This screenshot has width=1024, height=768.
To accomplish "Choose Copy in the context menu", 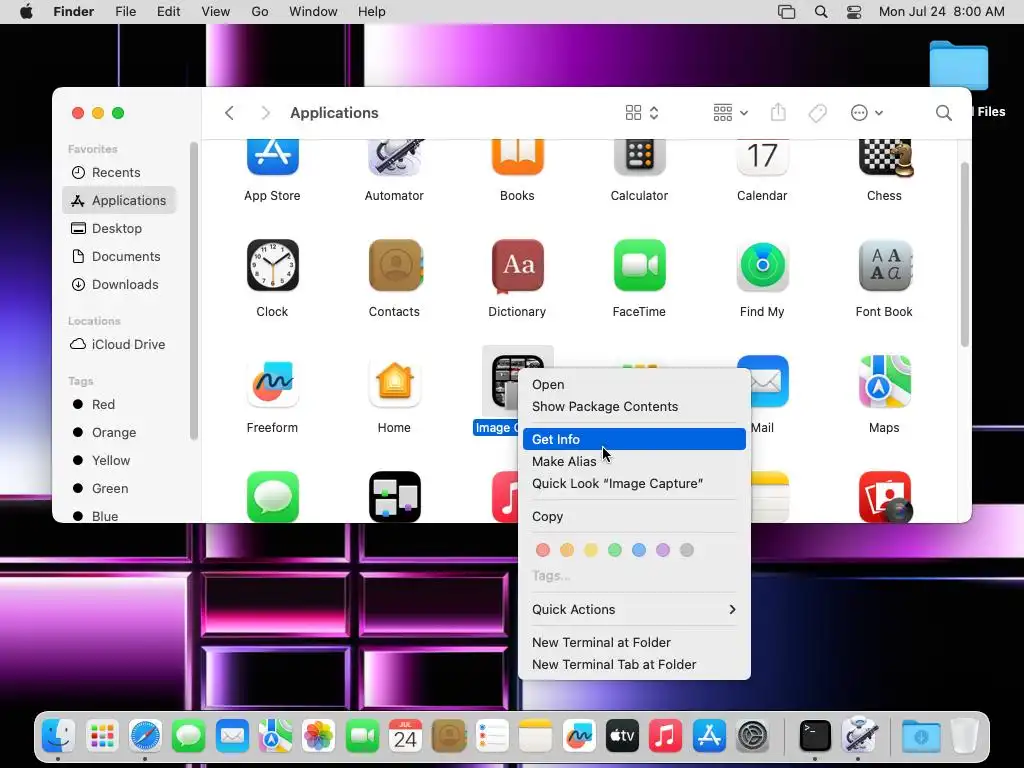I will coord(634,517).
